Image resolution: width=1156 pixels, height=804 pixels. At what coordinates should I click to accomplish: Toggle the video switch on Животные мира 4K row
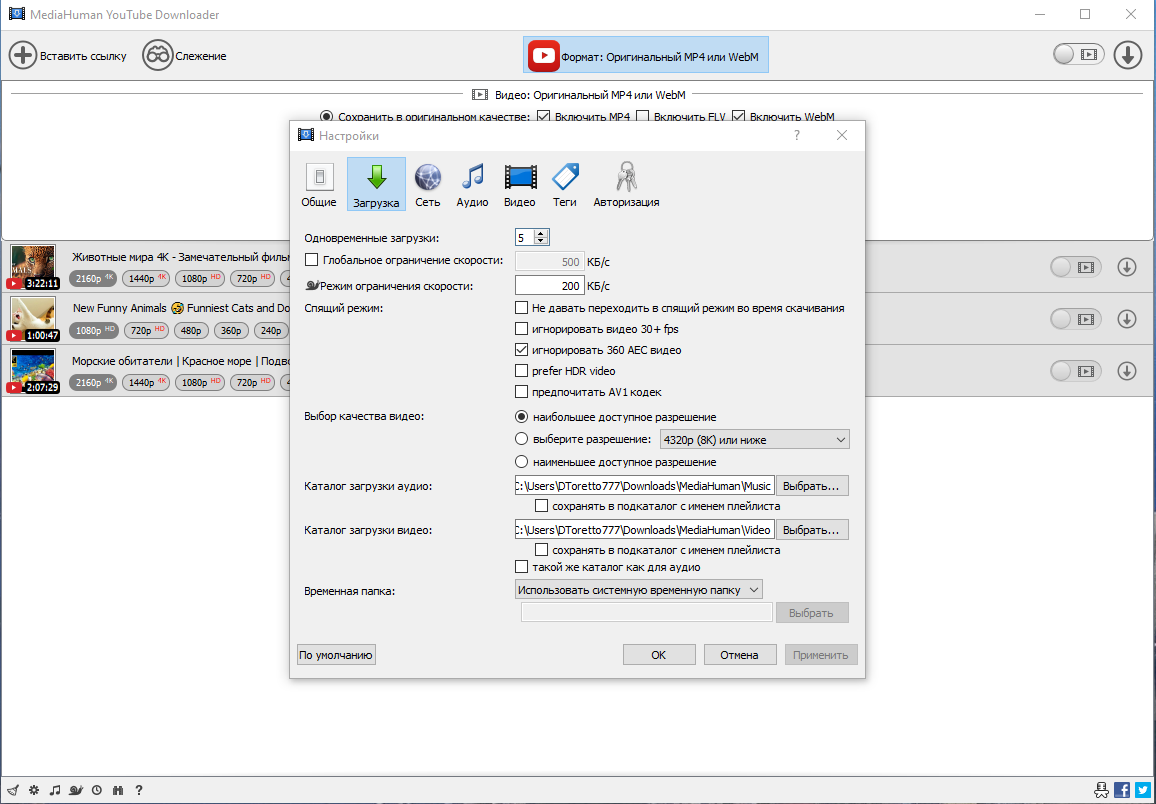[1076, 267]
